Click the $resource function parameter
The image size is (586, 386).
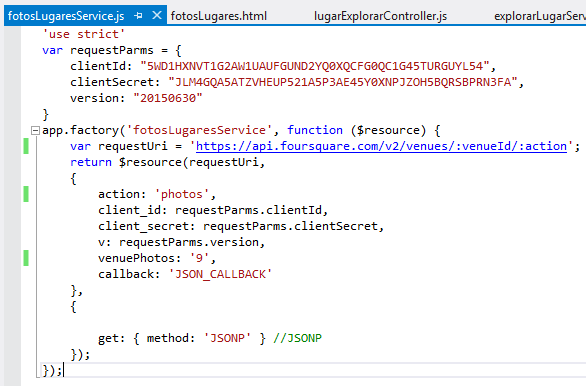[388, 130]
